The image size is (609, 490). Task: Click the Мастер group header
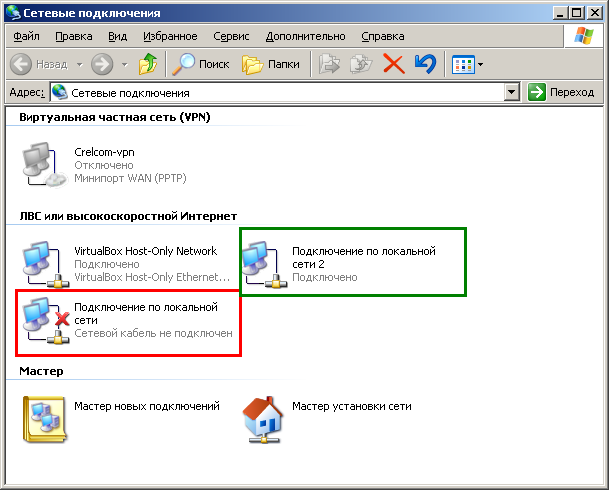tap(41, 371)
